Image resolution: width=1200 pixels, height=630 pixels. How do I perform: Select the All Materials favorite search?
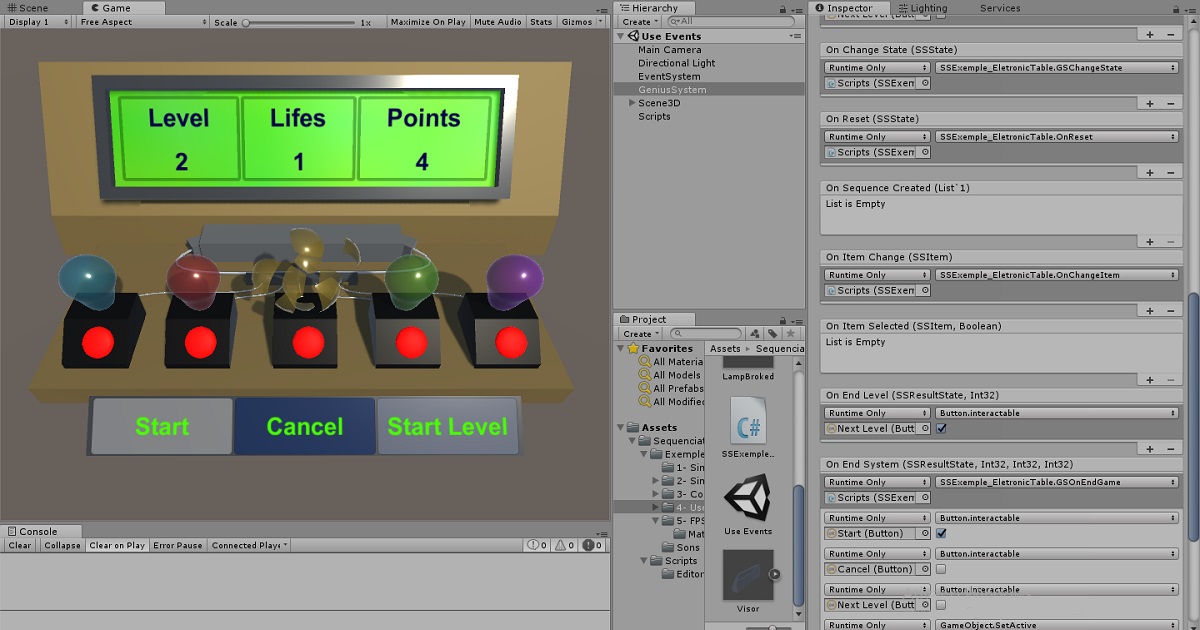pyautogui.click(x=671, y=362)
